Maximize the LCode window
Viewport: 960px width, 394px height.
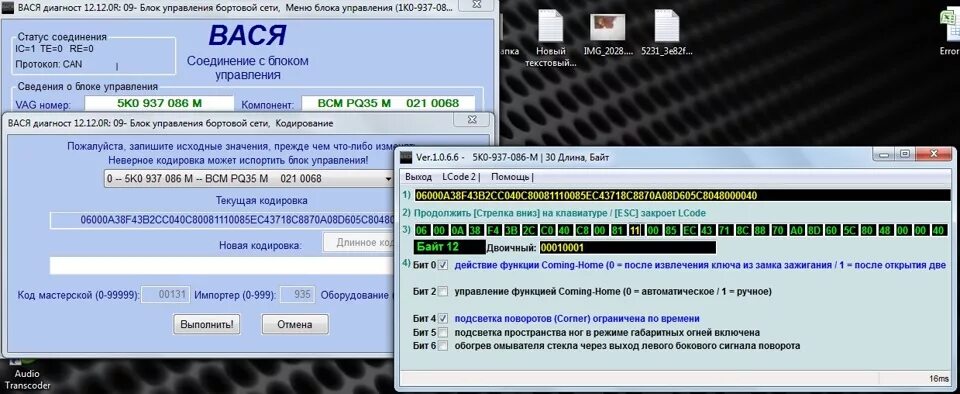click(904, 155)
